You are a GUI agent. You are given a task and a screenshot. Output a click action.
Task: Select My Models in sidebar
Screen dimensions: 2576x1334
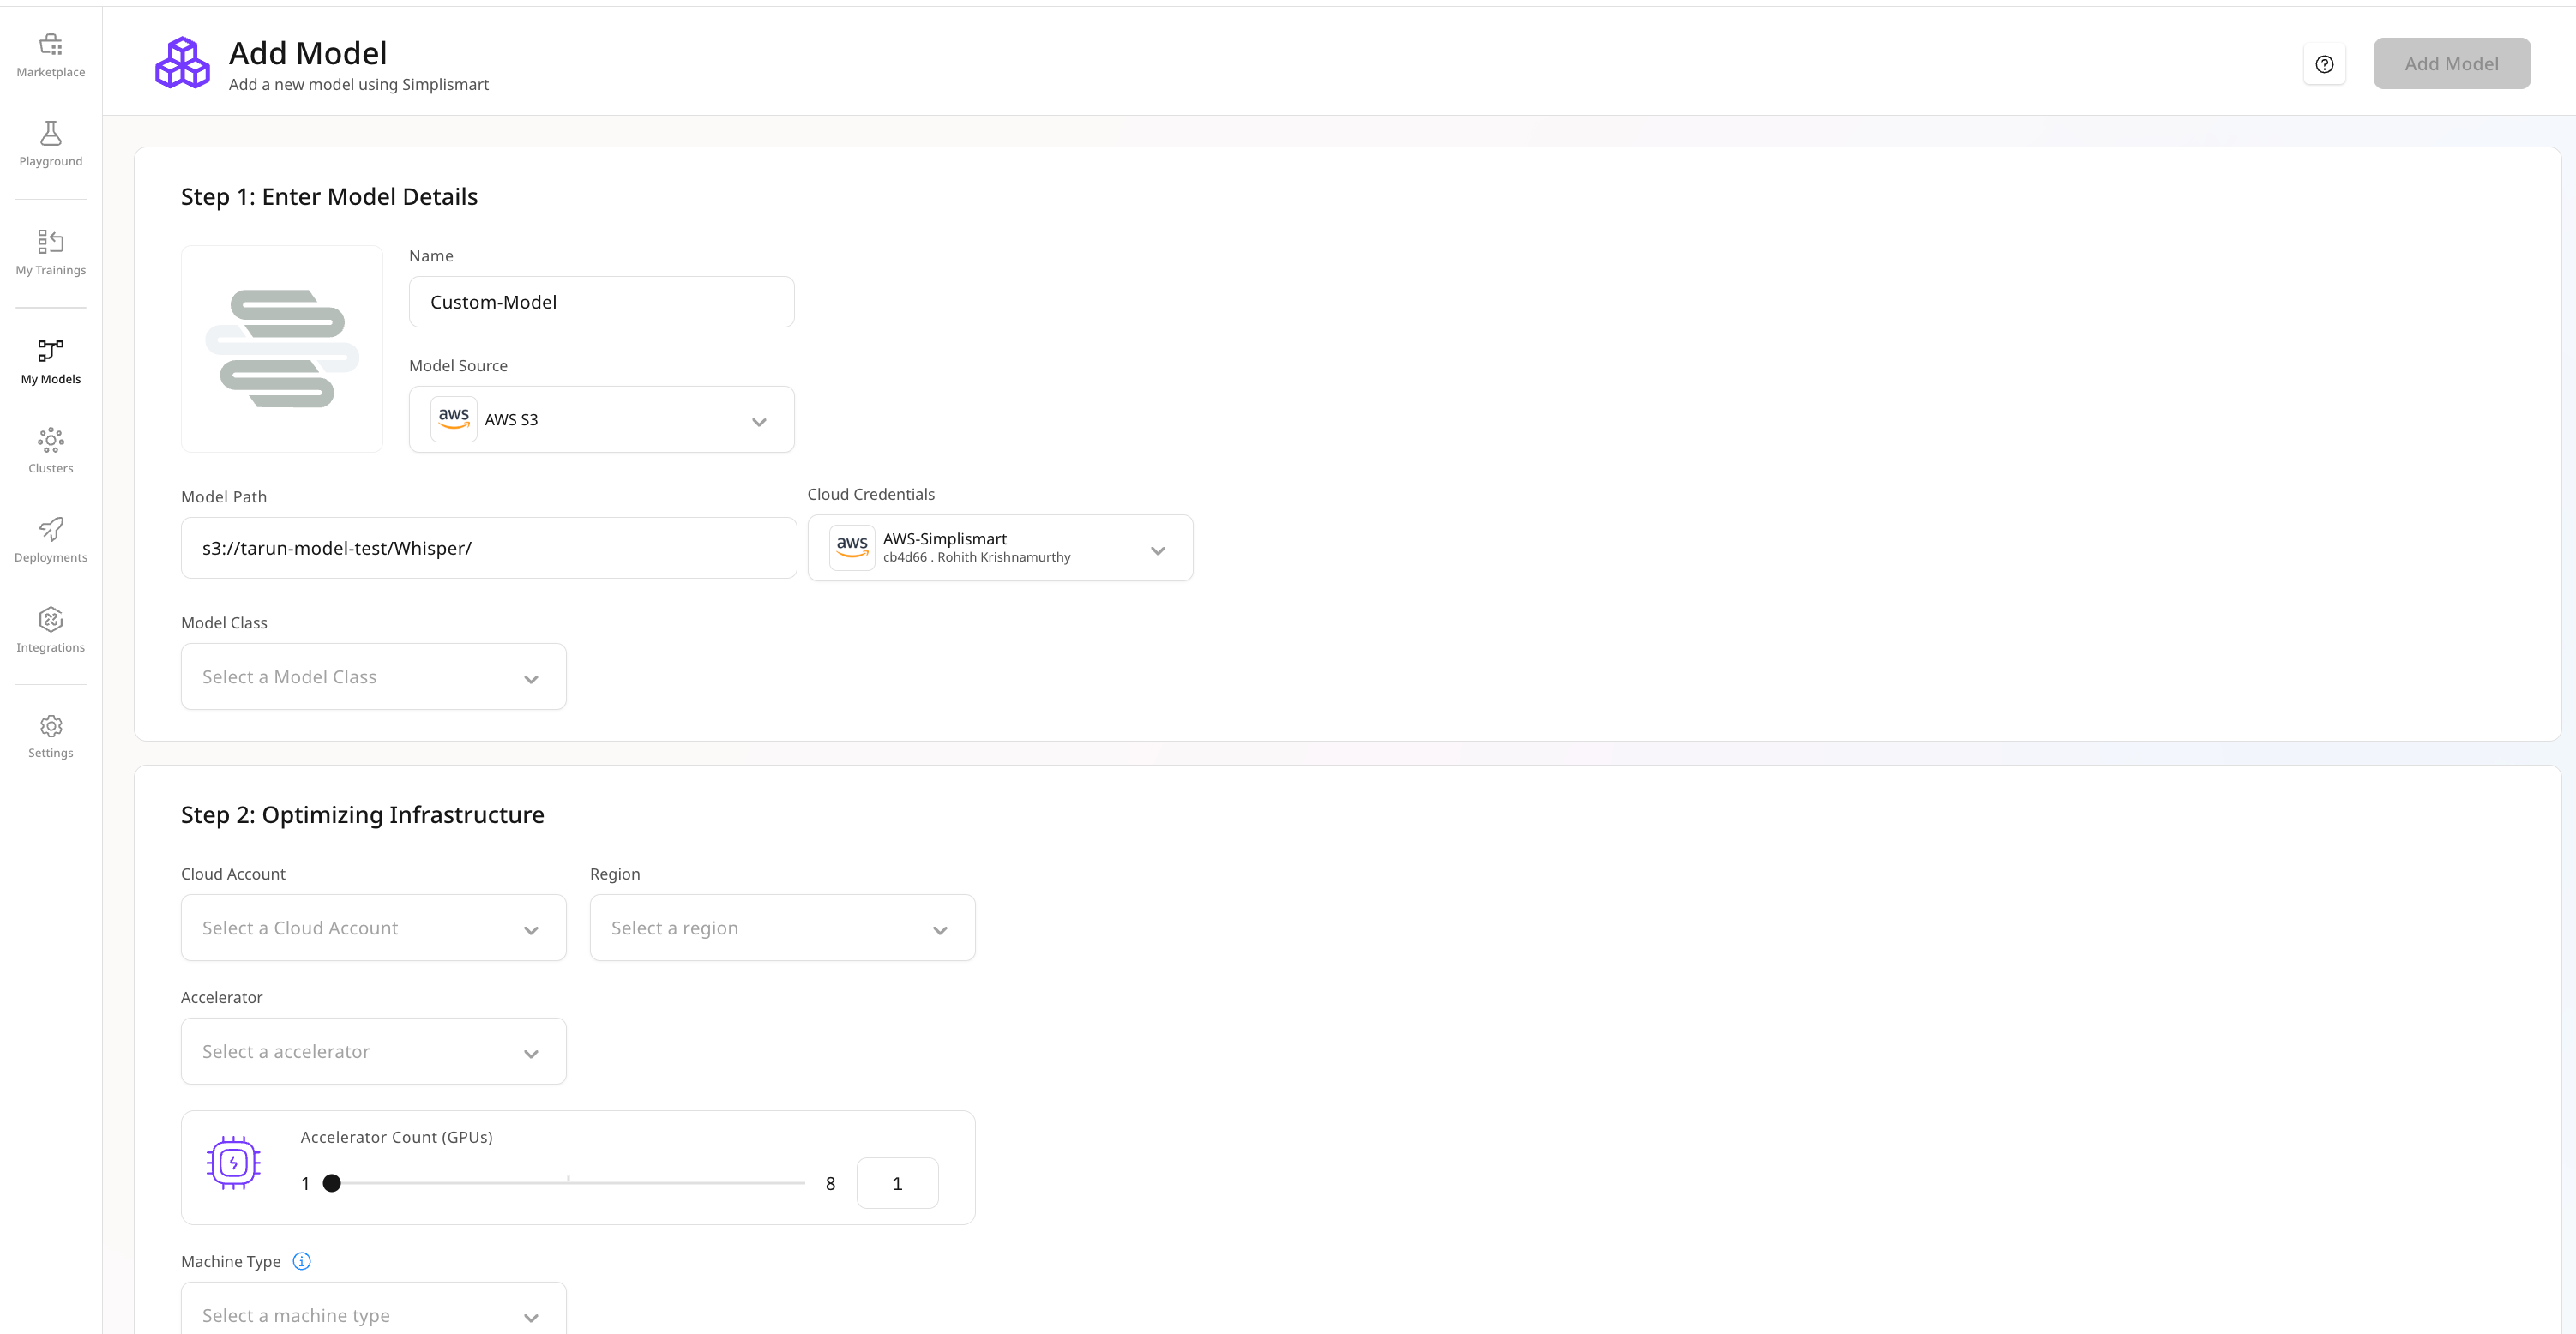(x=50, y=361)
